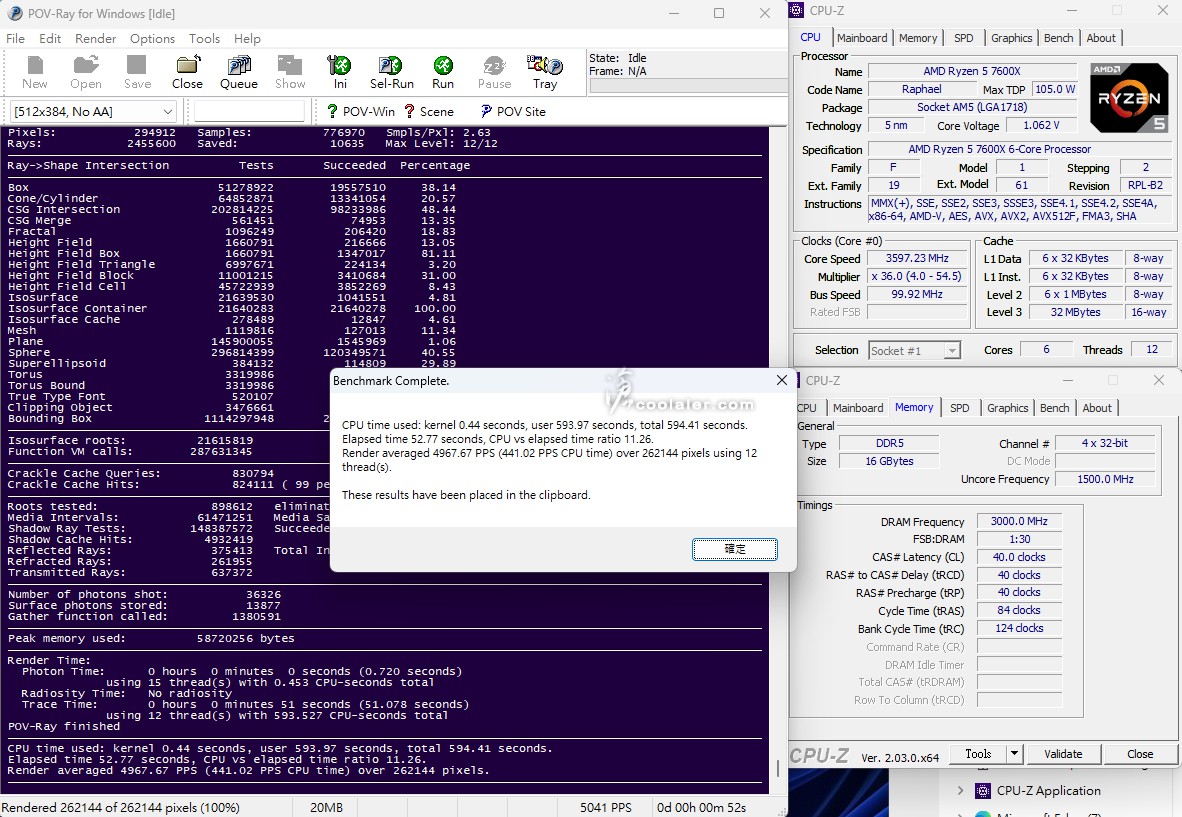Switch to SPD tab in lower CPU-Z window
The width and height of the screenshot is (1182, 817).
click(960, 408)
